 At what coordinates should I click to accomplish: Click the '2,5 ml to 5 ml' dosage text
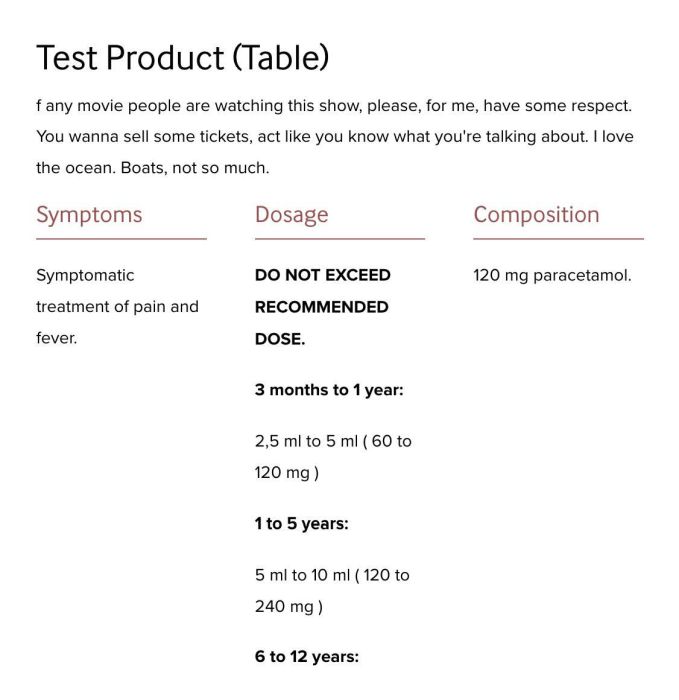click(306, 441)
